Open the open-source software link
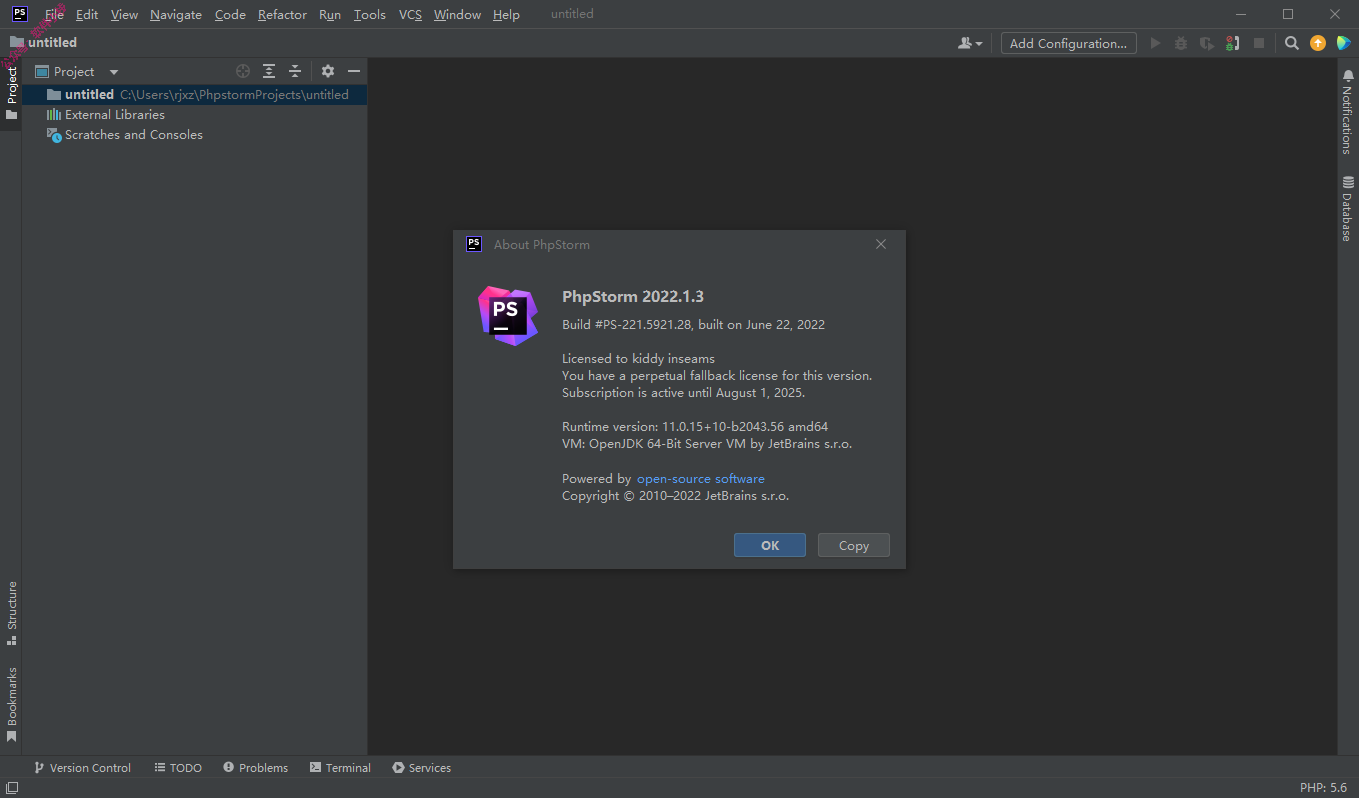This screenshot has height=798, width=1359. tap(701, 479)
